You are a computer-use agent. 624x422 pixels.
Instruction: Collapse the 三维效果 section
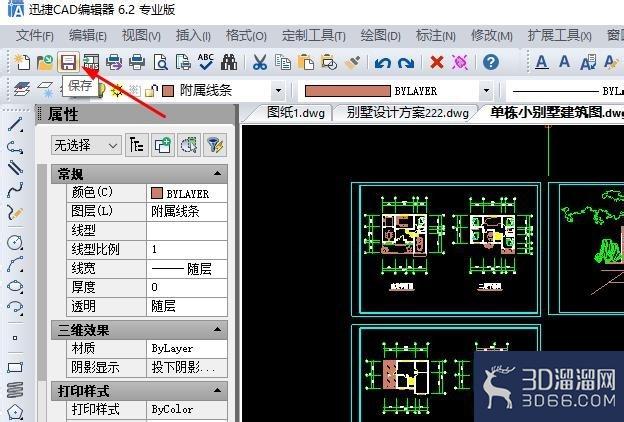click(217, 329)
